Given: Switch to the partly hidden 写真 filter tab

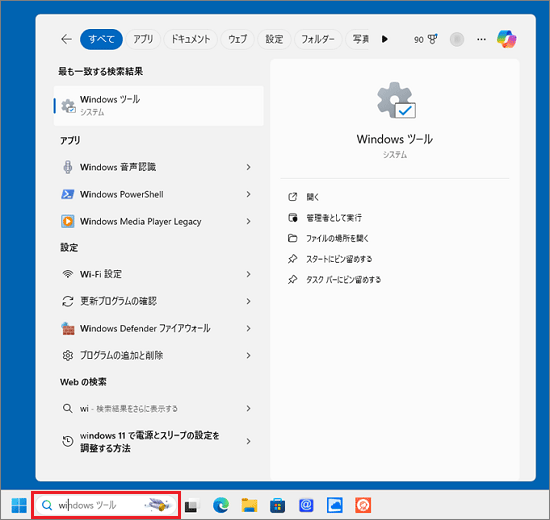Looking at the screenshot, I should pyautogui.click(x=357, y=39).
